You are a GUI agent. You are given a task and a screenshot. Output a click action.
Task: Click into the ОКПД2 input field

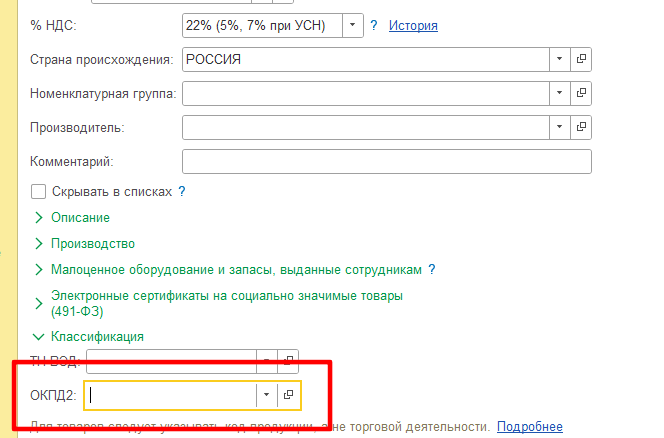pyautogui.click(x=170, y=395)
